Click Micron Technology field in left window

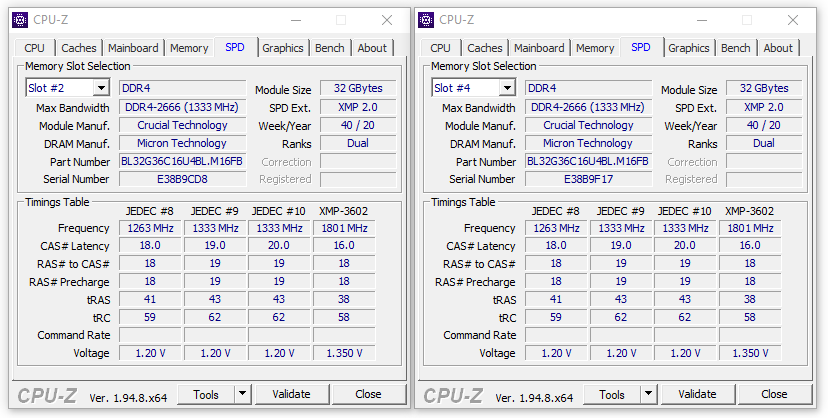tap(183, 143)
